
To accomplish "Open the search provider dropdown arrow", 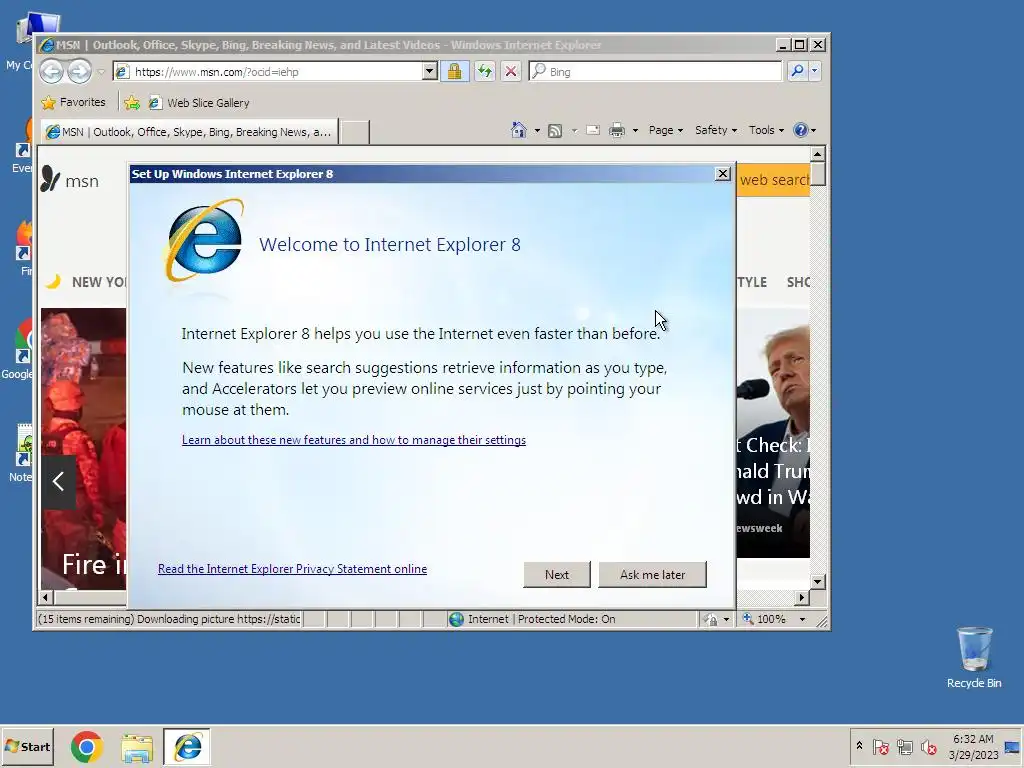I will 814,71.
